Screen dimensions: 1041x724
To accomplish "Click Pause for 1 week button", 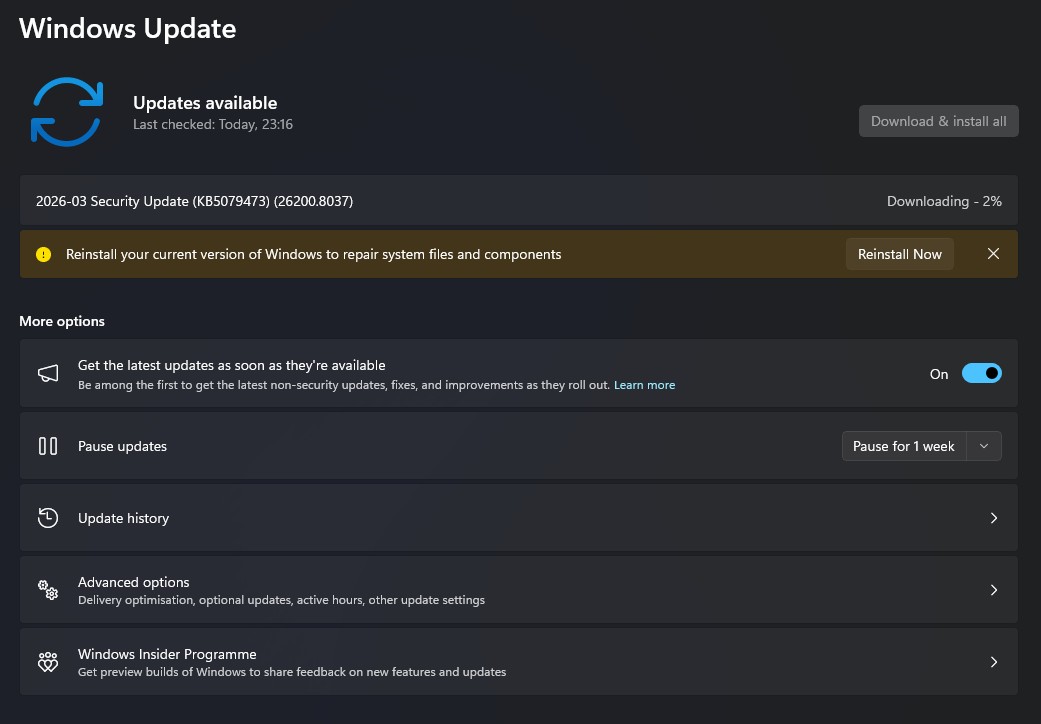I will point(904,446).
